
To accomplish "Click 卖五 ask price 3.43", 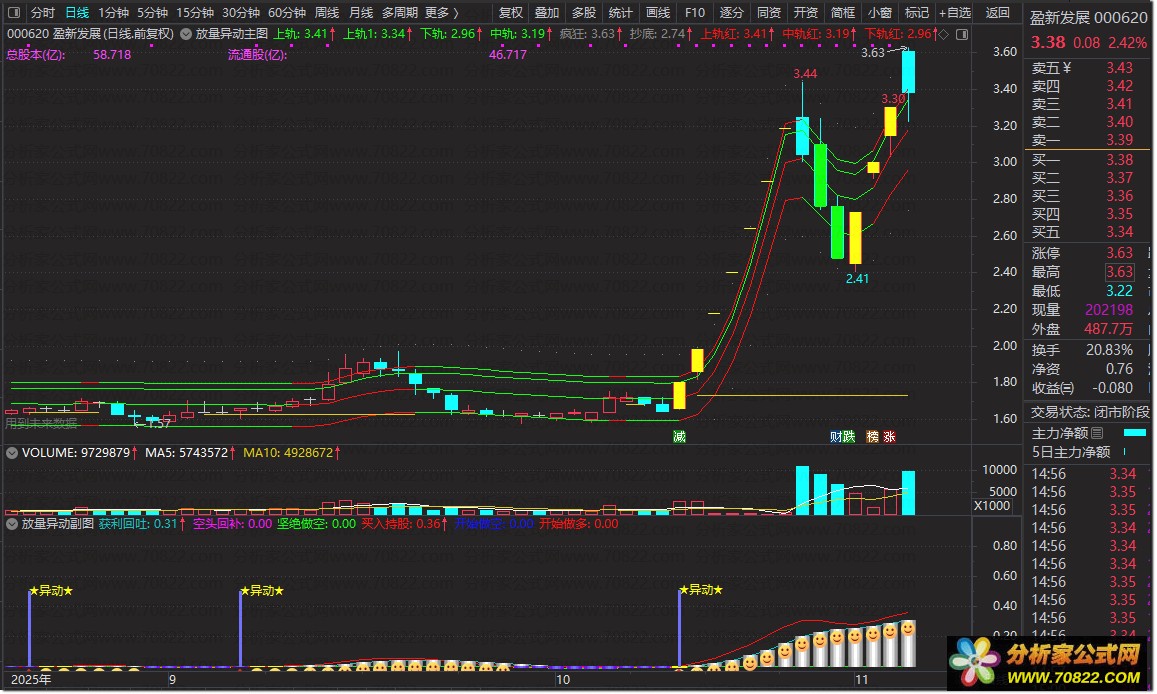I will 1119,68.
